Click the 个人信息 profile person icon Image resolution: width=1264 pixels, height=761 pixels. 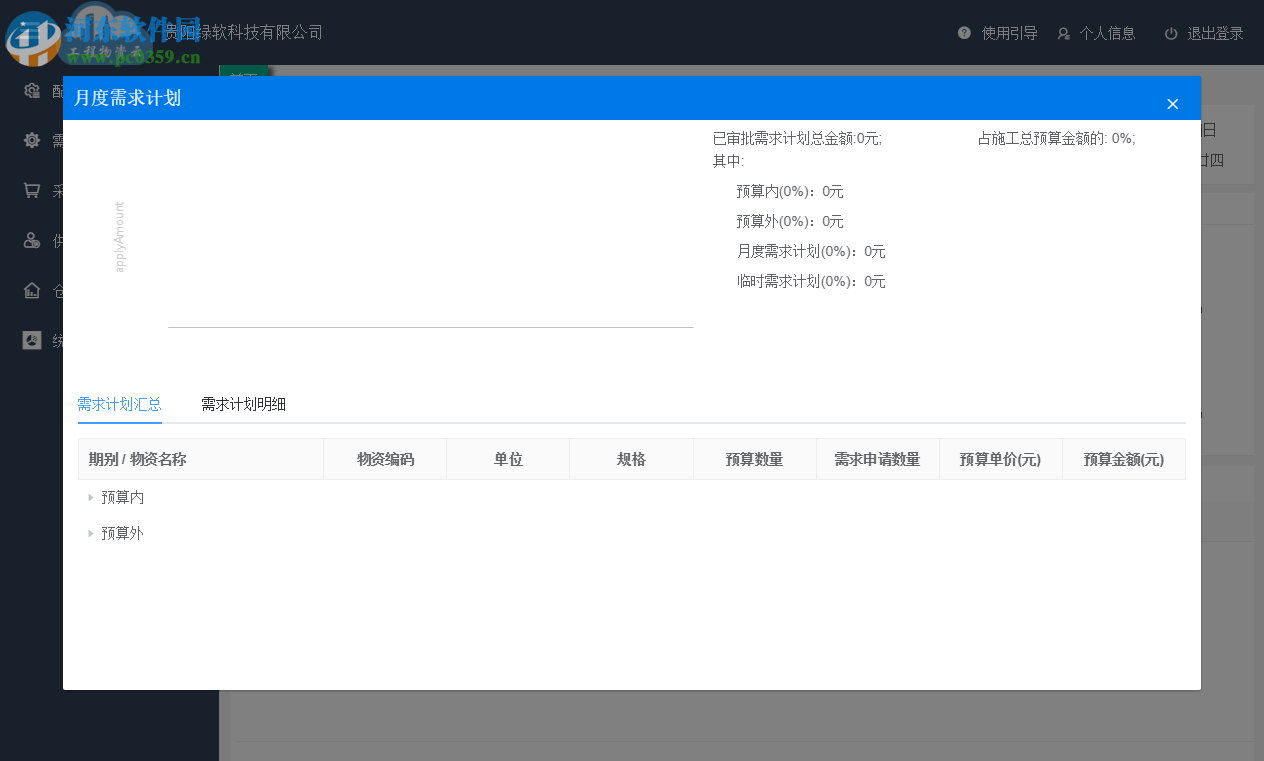point(1062,32)
